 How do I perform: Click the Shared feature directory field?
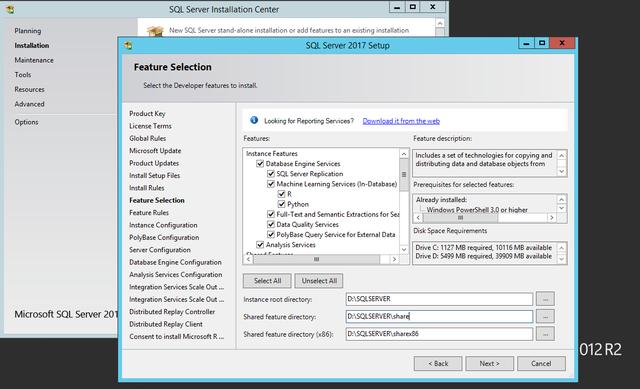pos(439,316)
